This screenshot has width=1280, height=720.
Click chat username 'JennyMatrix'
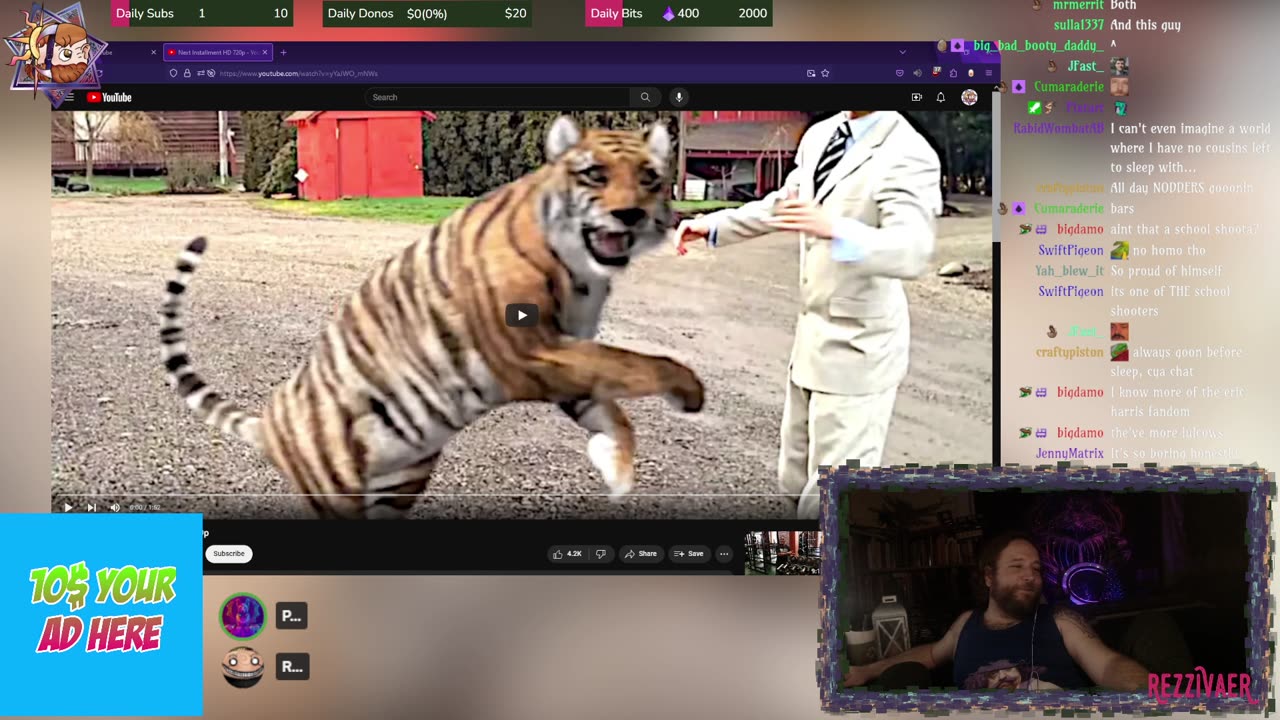tap(1070, 453)
